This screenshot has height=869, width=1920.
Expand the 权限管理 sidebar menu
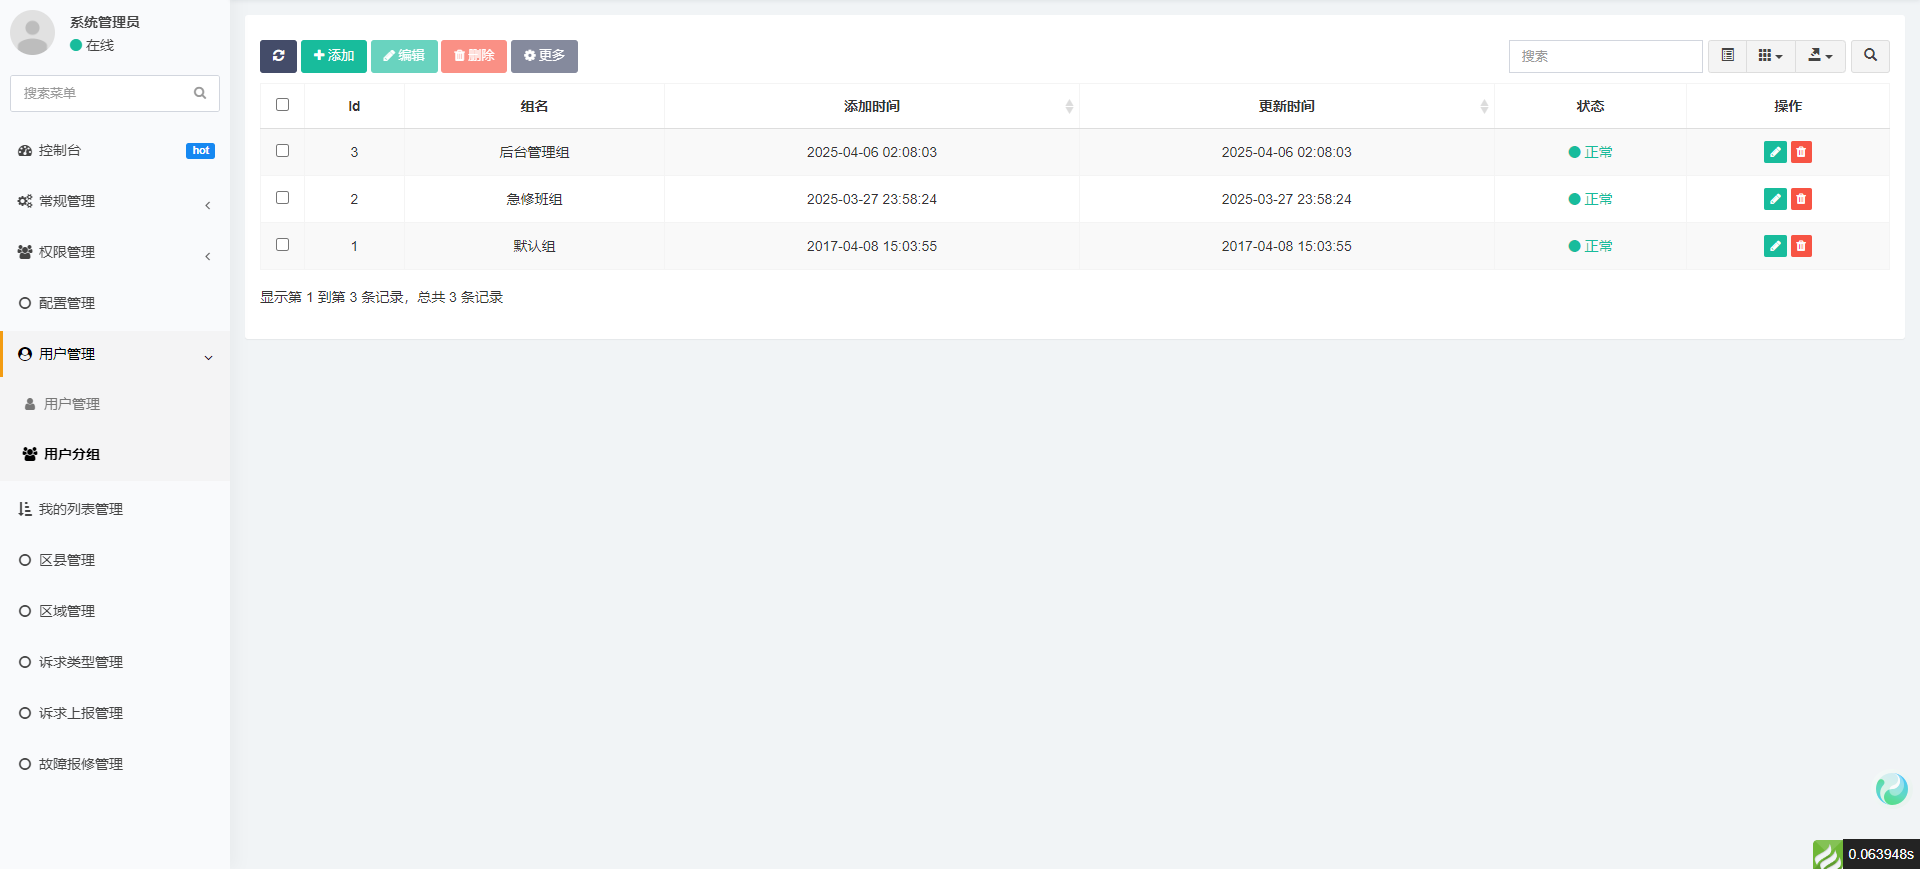coord(115,252)
